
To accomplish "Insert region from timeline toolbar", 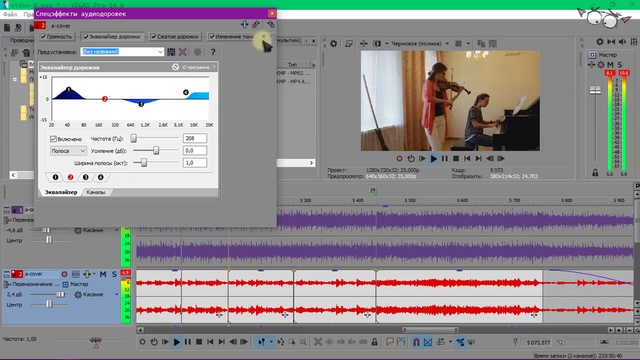I will point(401,342).
